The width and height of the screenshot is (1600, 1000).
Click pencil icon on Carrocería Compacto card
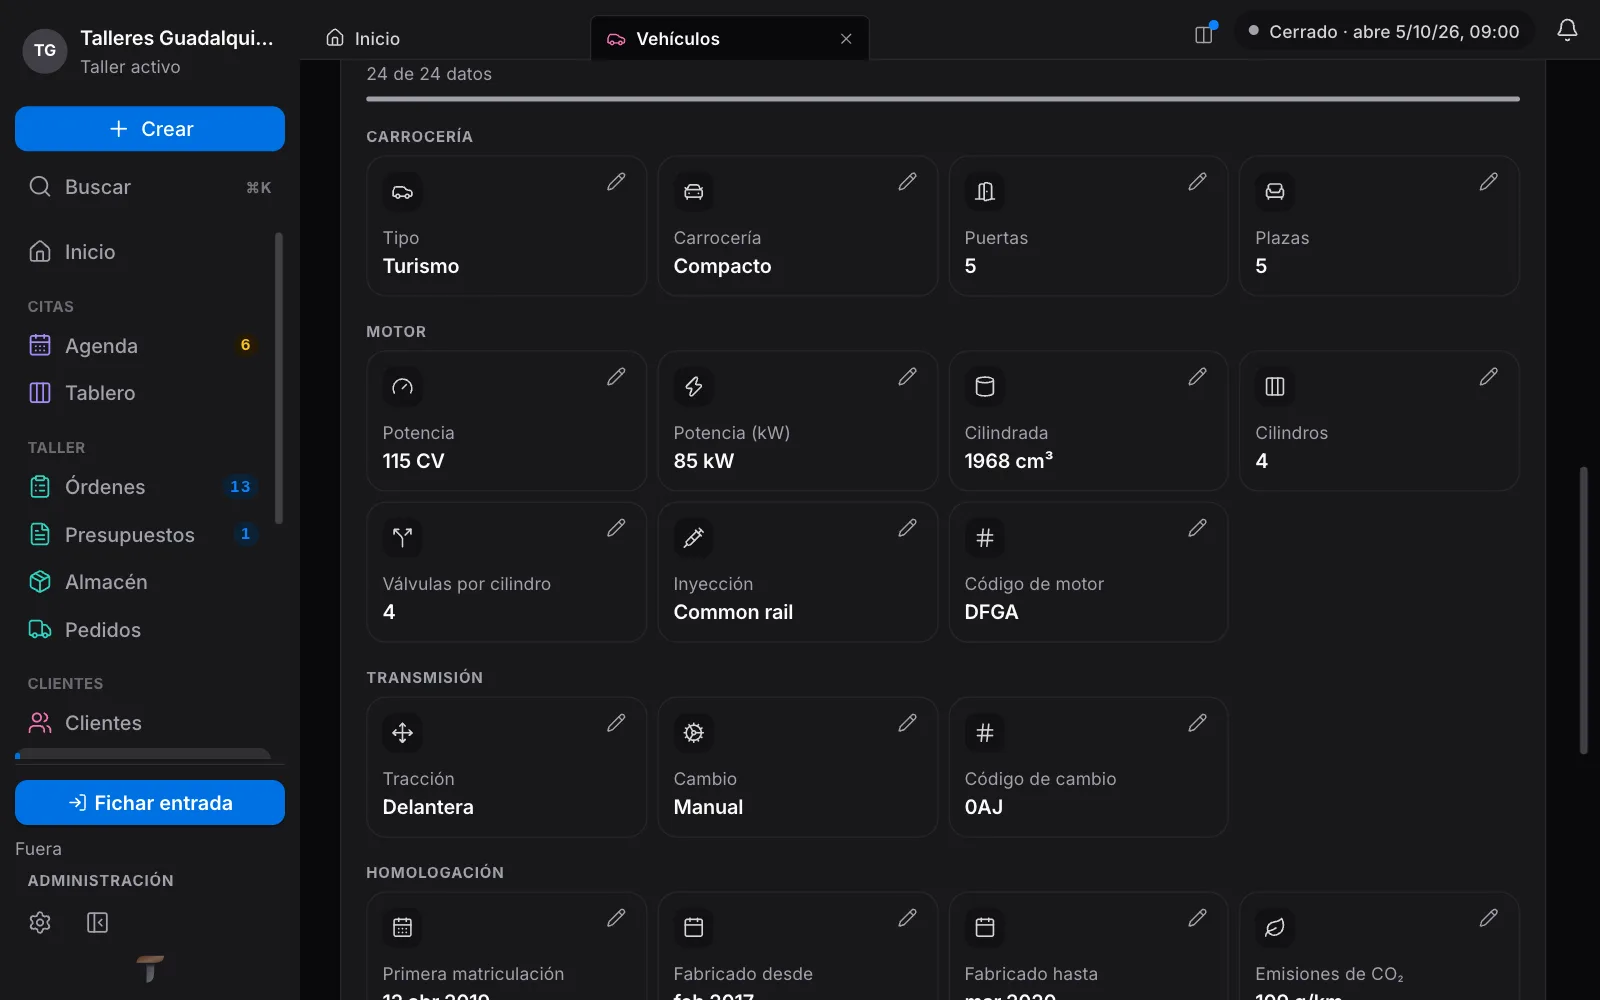coord(907,182)
